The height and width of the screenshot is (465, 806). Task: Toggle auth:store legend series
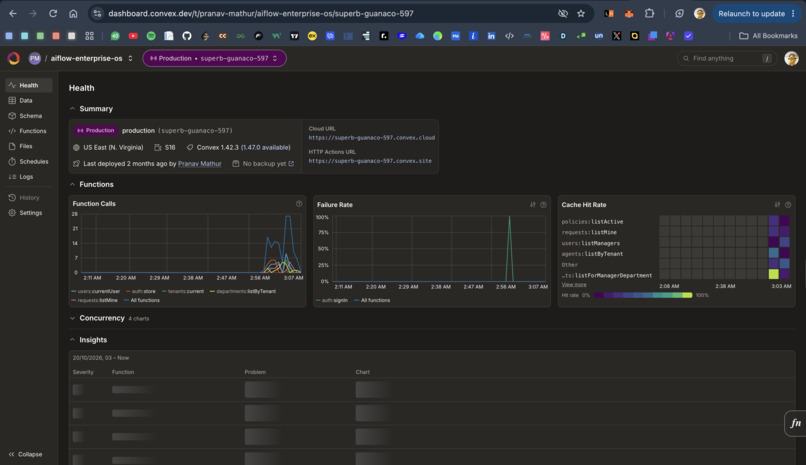(141, 291)
